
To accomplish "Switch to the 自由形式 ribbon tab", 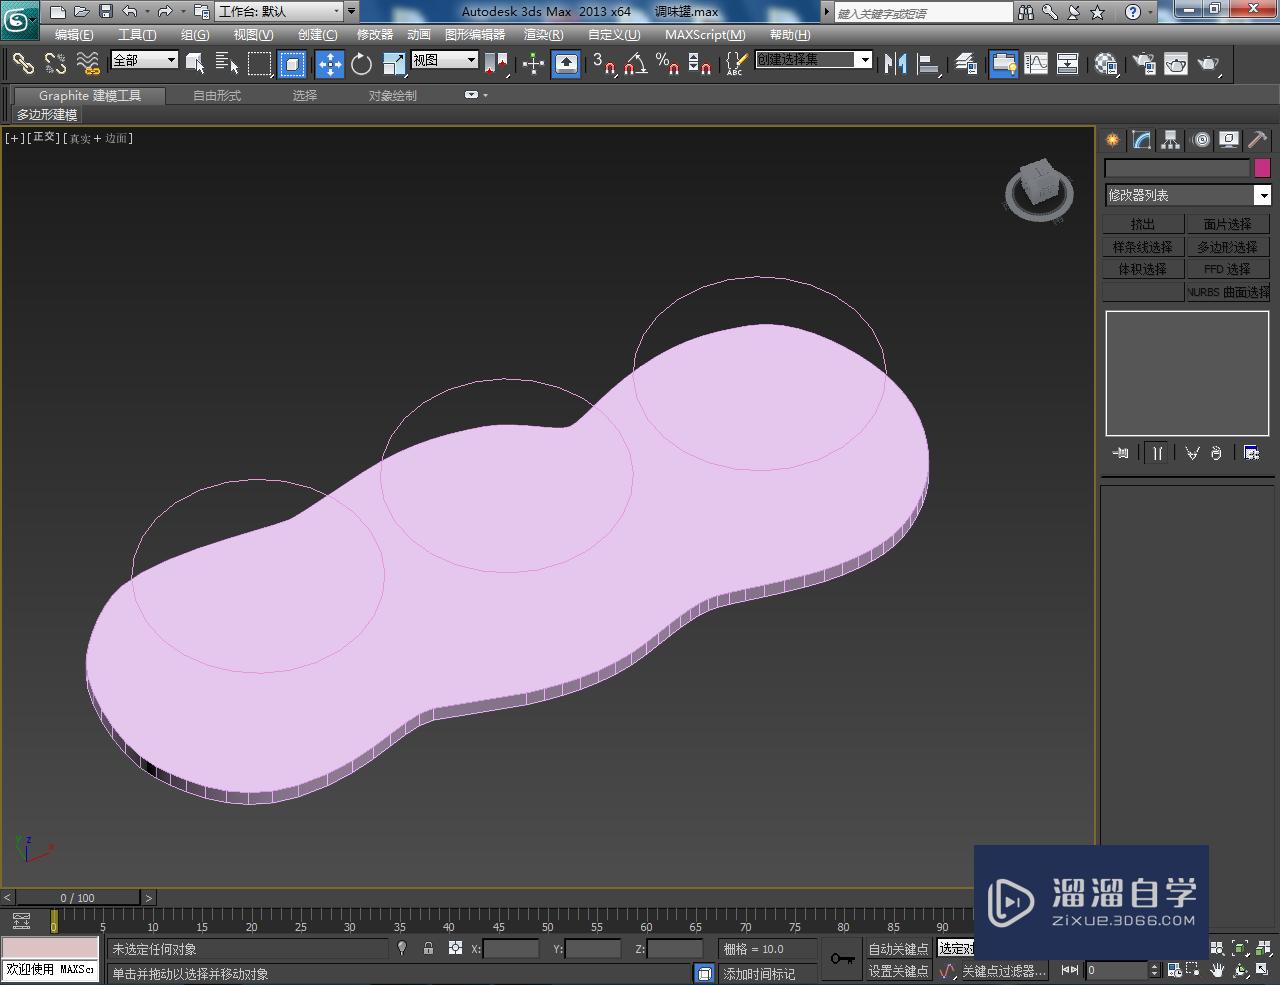I will pos(217,96).
